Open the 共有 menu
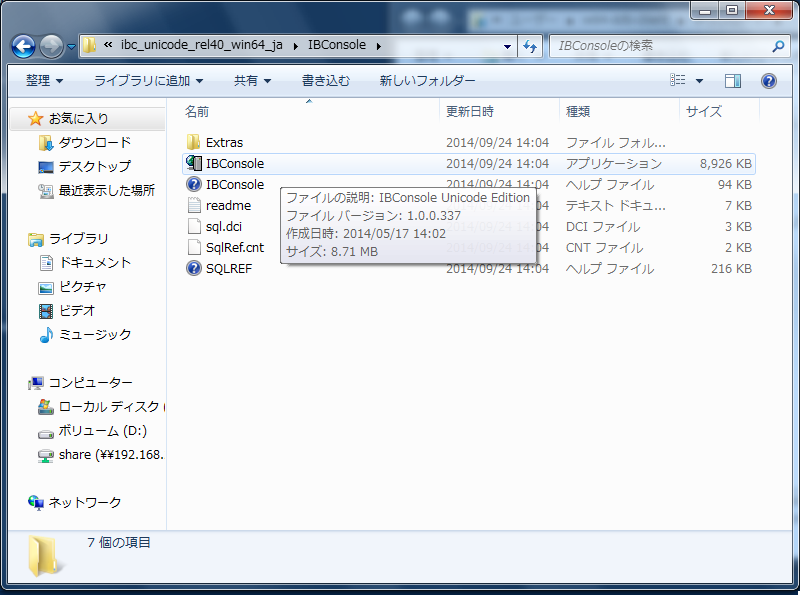This screenshot has width=800, height=595. 253,81
